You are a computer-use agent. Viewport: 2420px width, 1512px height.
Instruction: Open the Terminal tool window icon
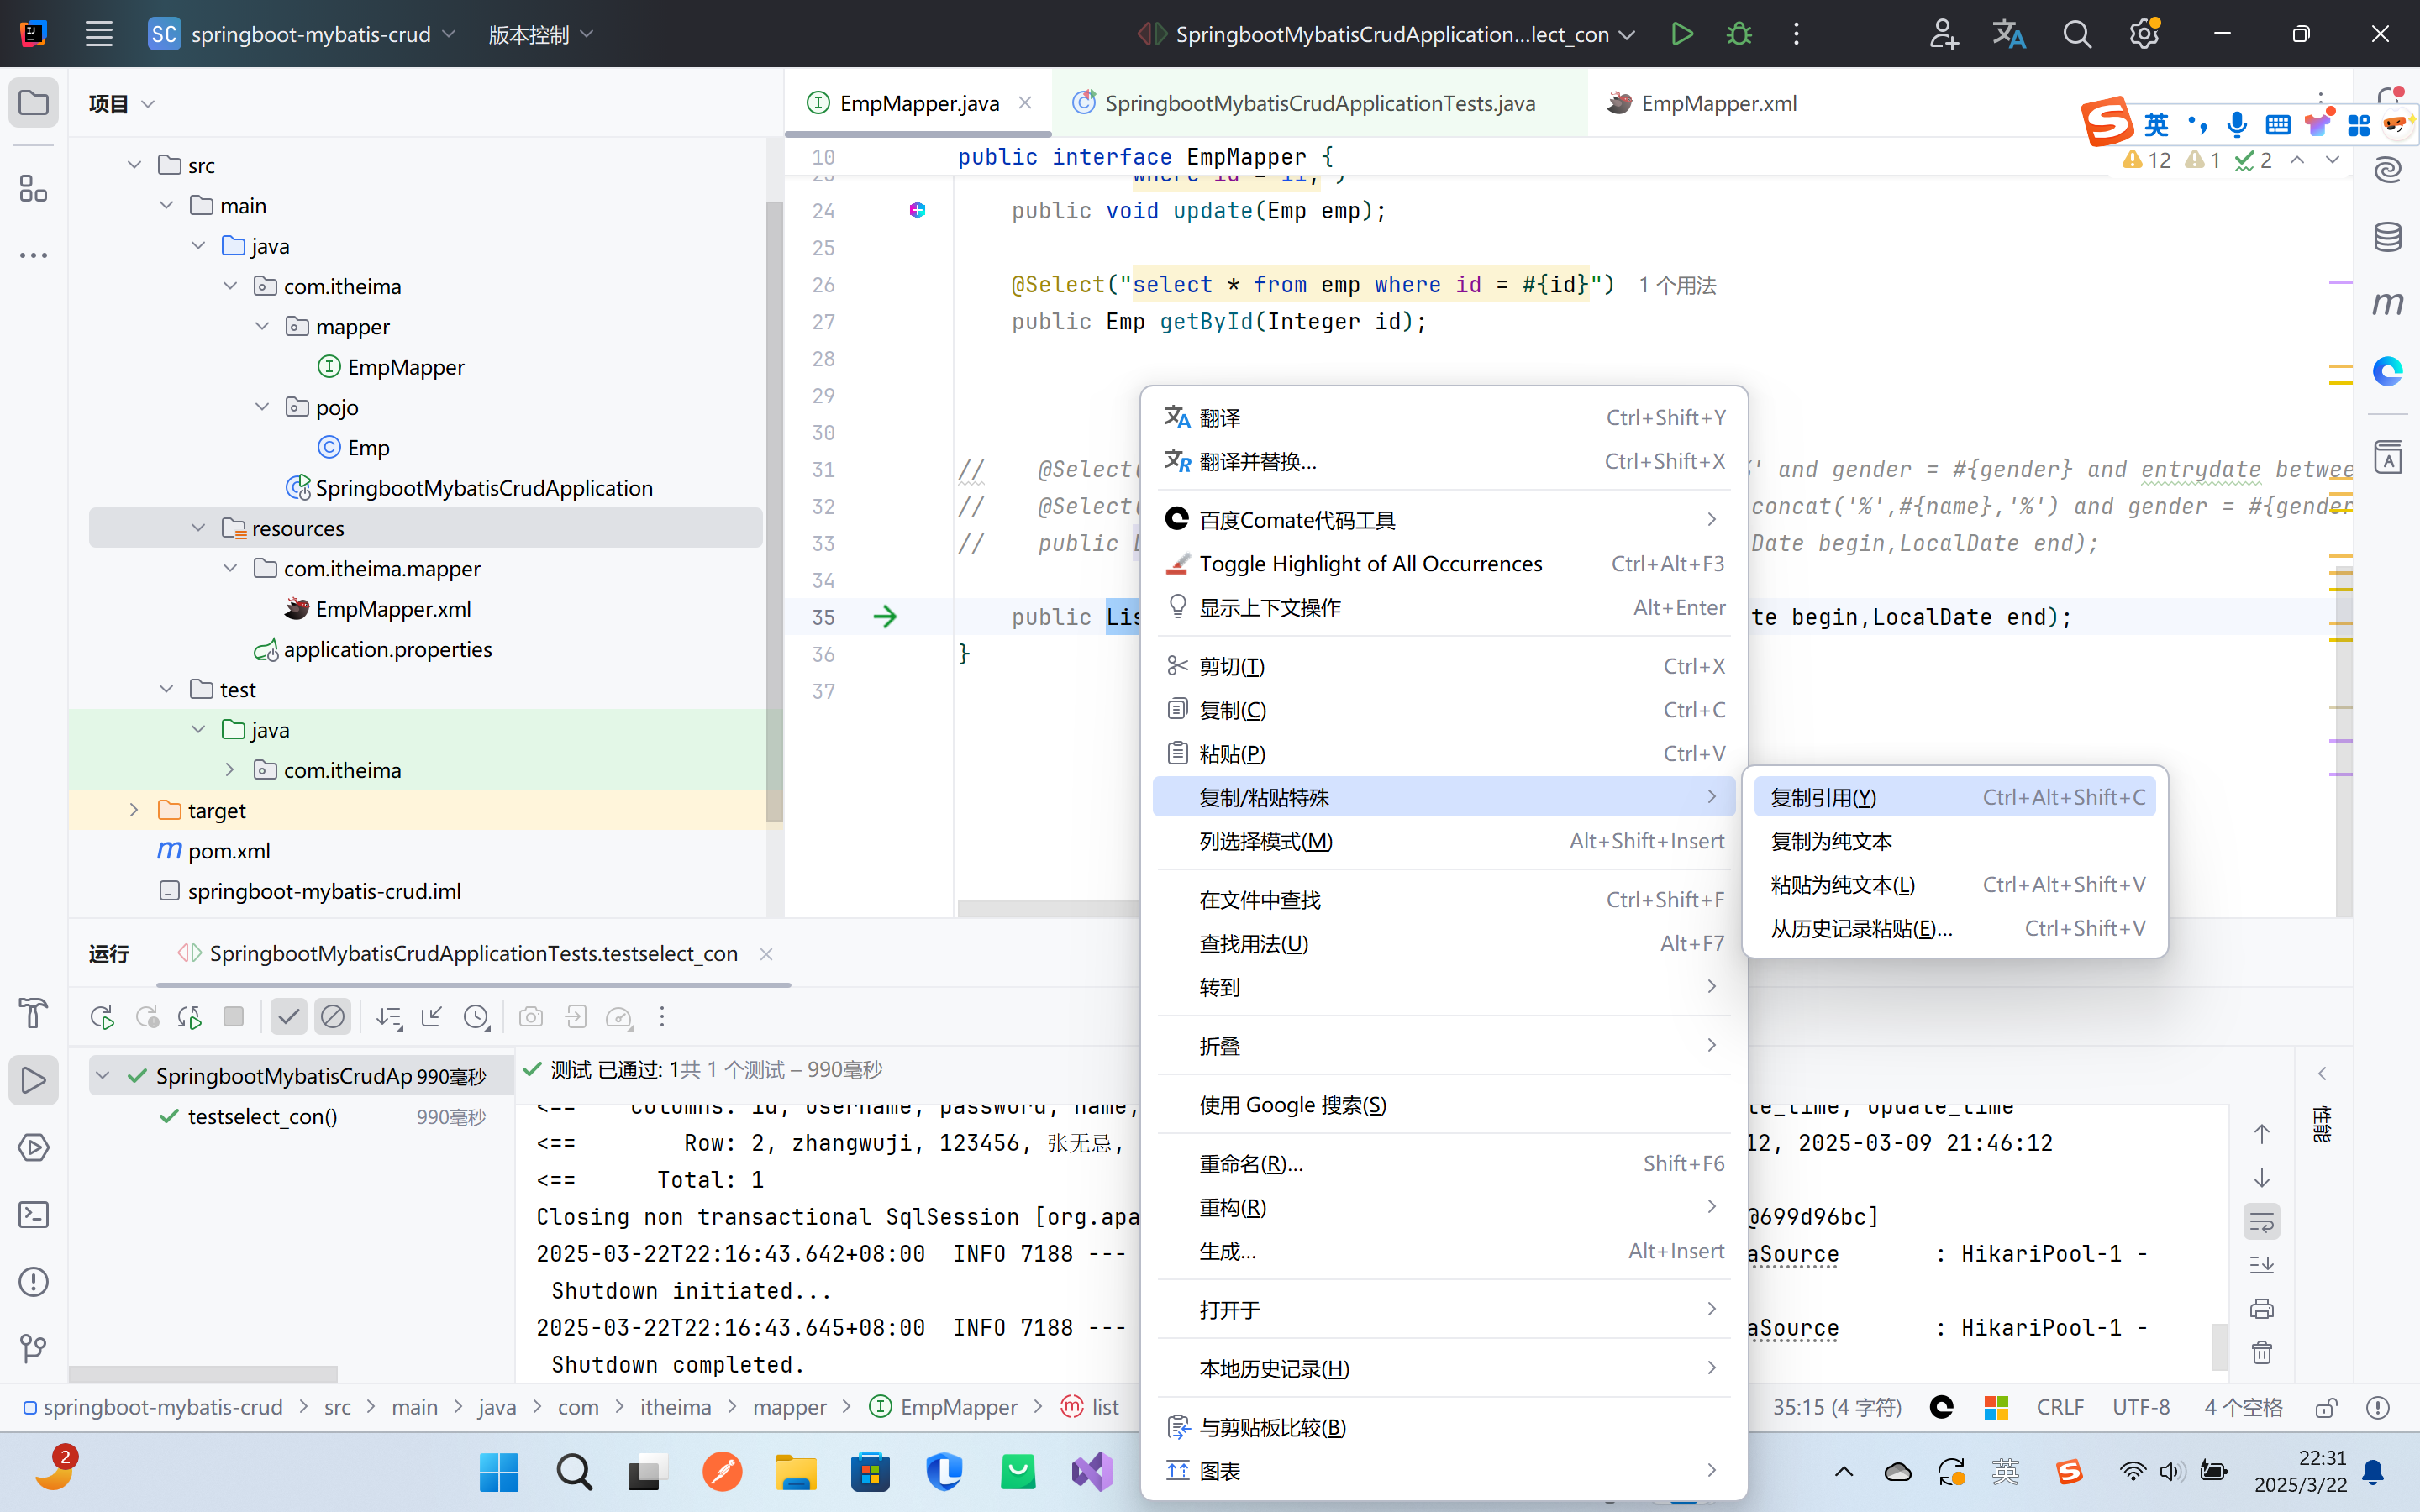(x=33, y=1215)
